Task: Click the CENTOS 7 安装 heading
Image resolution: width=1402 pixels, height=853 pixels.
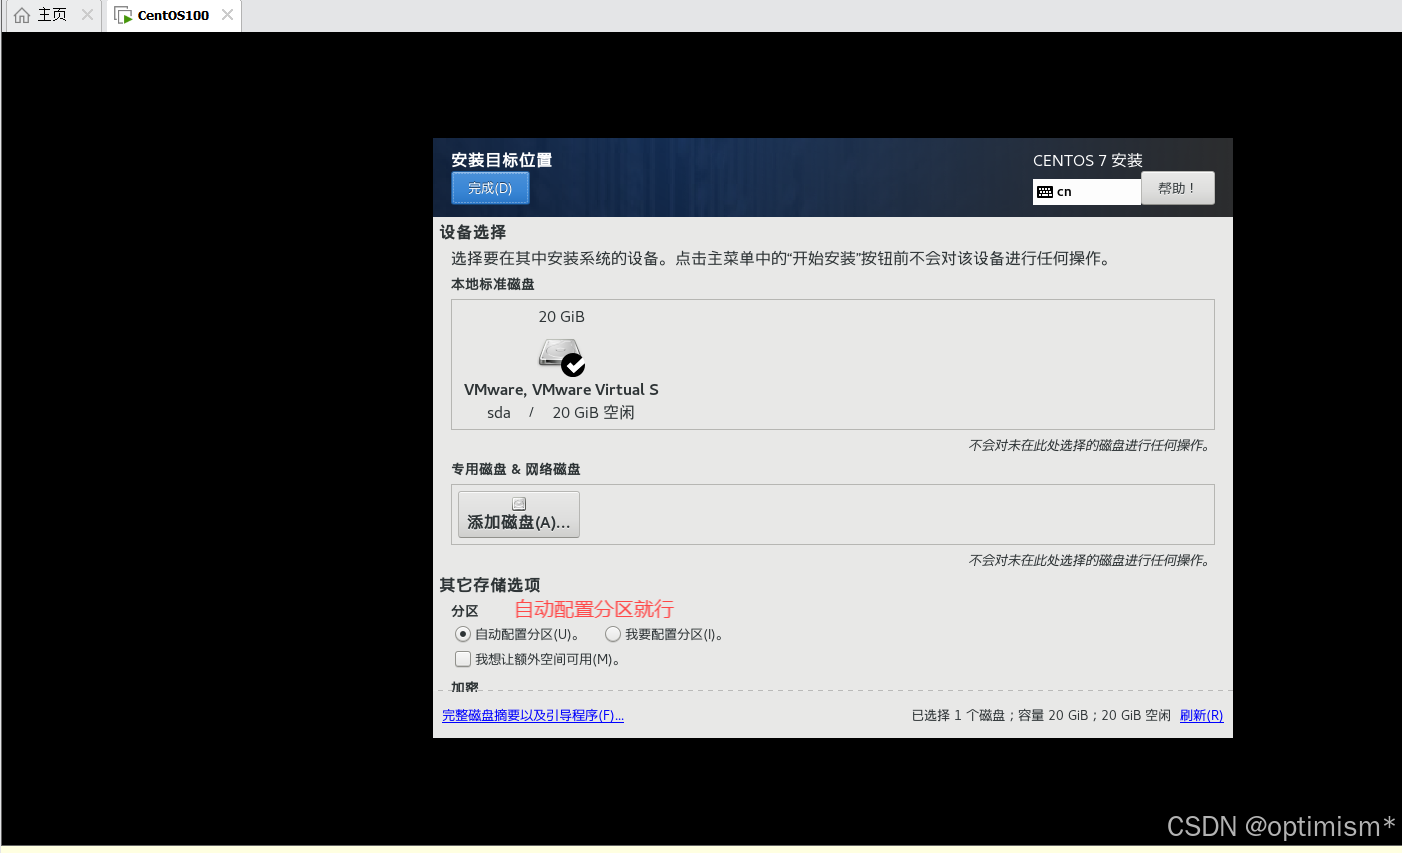Action: point(1088,161)
